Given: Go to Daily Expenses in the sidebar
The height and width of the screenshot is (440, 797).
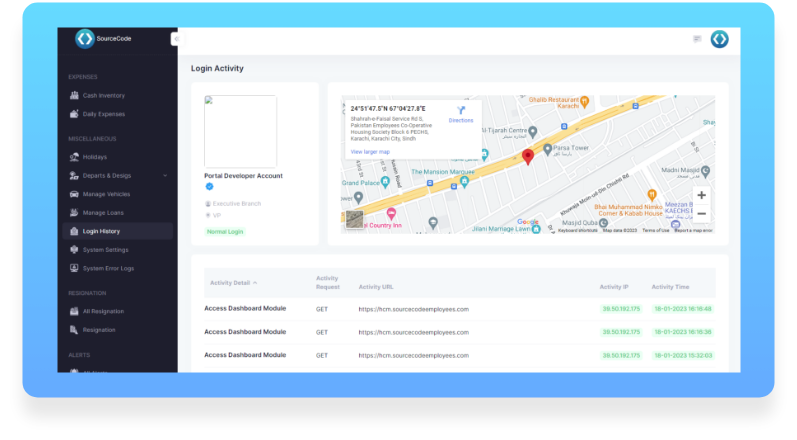Looking at the screenshot, I should click(103, 114).
